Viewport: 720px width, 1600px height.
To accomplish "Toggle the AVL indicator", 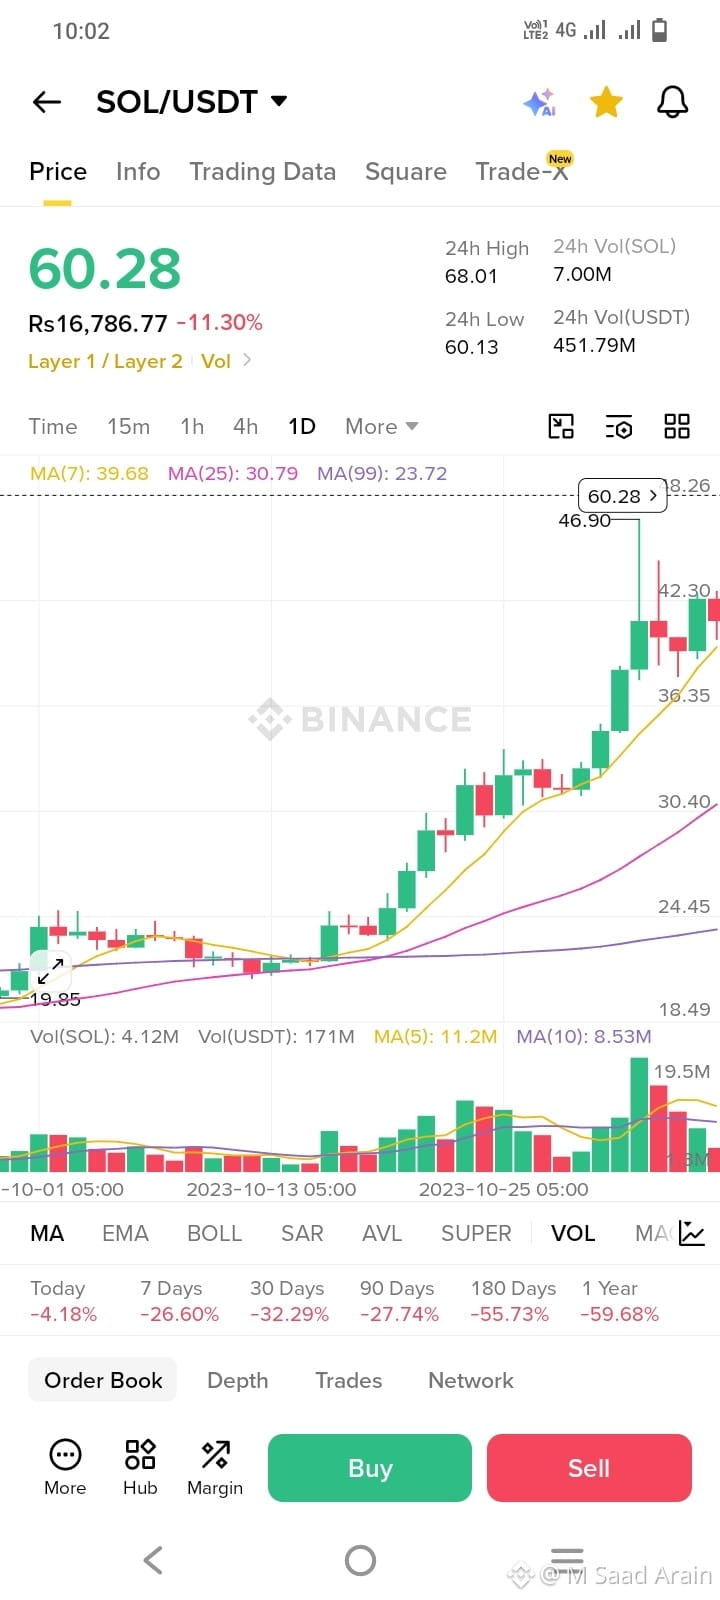I will [382, 1233].
